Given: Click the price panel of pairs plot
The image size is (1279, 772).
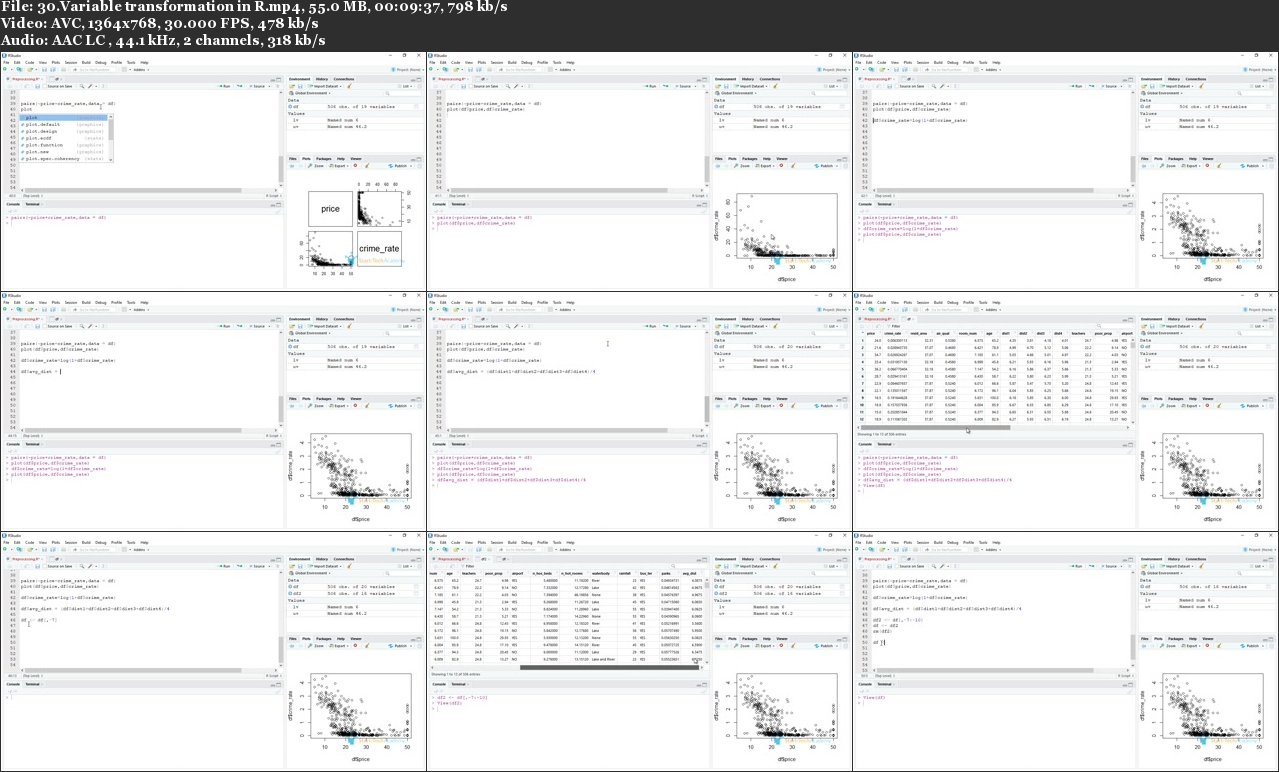Looking at the screenshot, I should [330, 208].
